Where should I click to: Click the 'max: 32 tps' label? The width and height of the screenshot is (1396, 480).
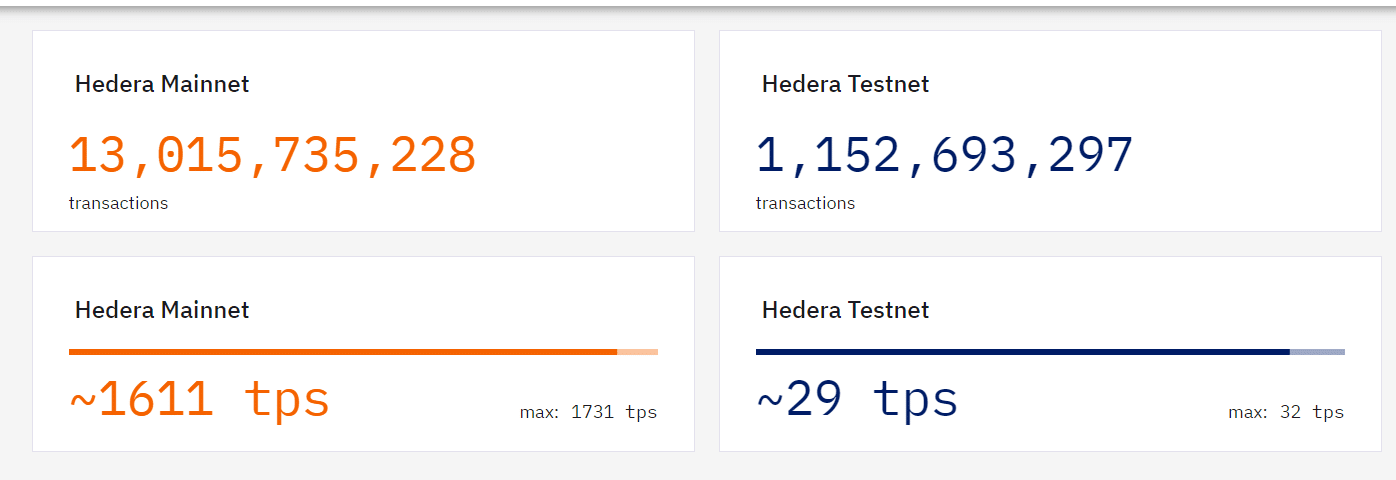point(1286,412)
